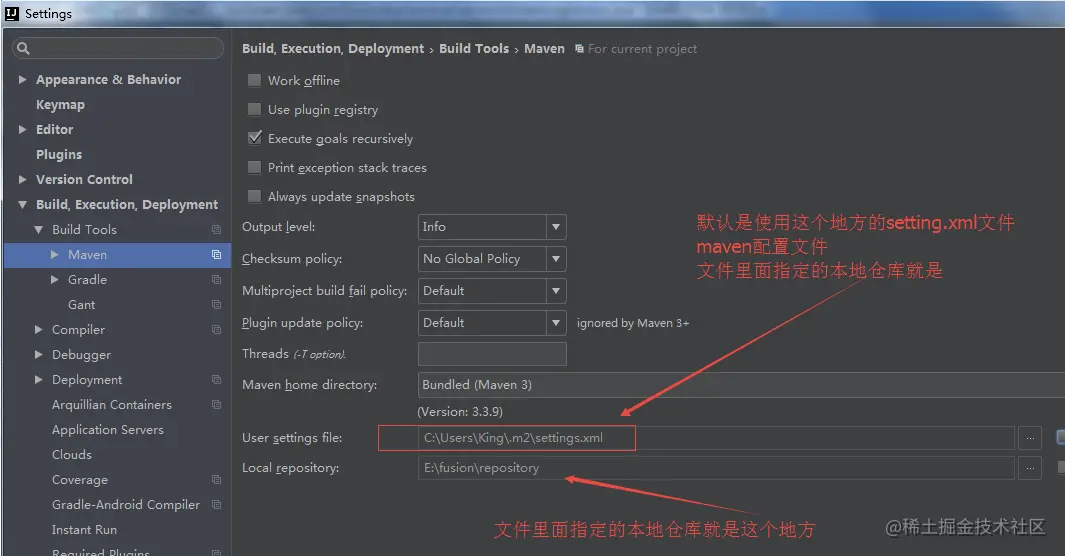
Task: Open the Output level dropdown
Action: pos(492,227)
